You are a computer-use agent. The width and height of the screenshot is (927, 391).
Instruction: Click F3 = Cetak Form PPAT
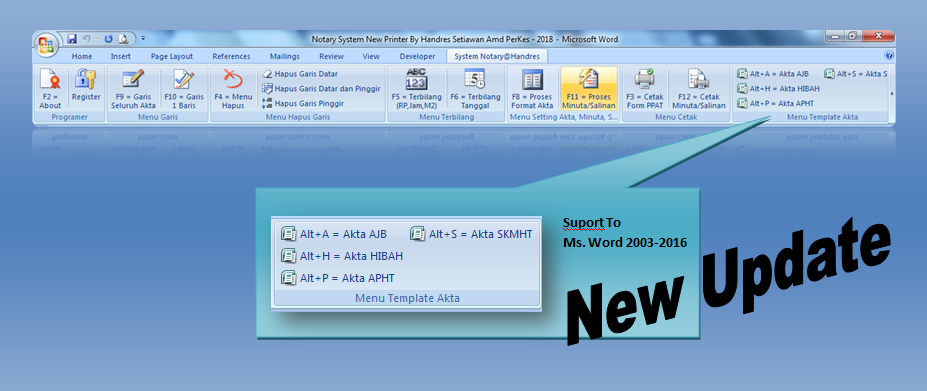pos(644,89)
